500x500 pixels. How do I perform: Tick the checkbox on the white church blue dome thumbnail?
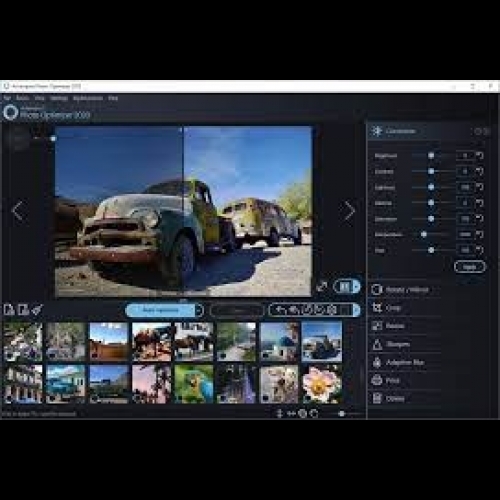click(265, 355)
